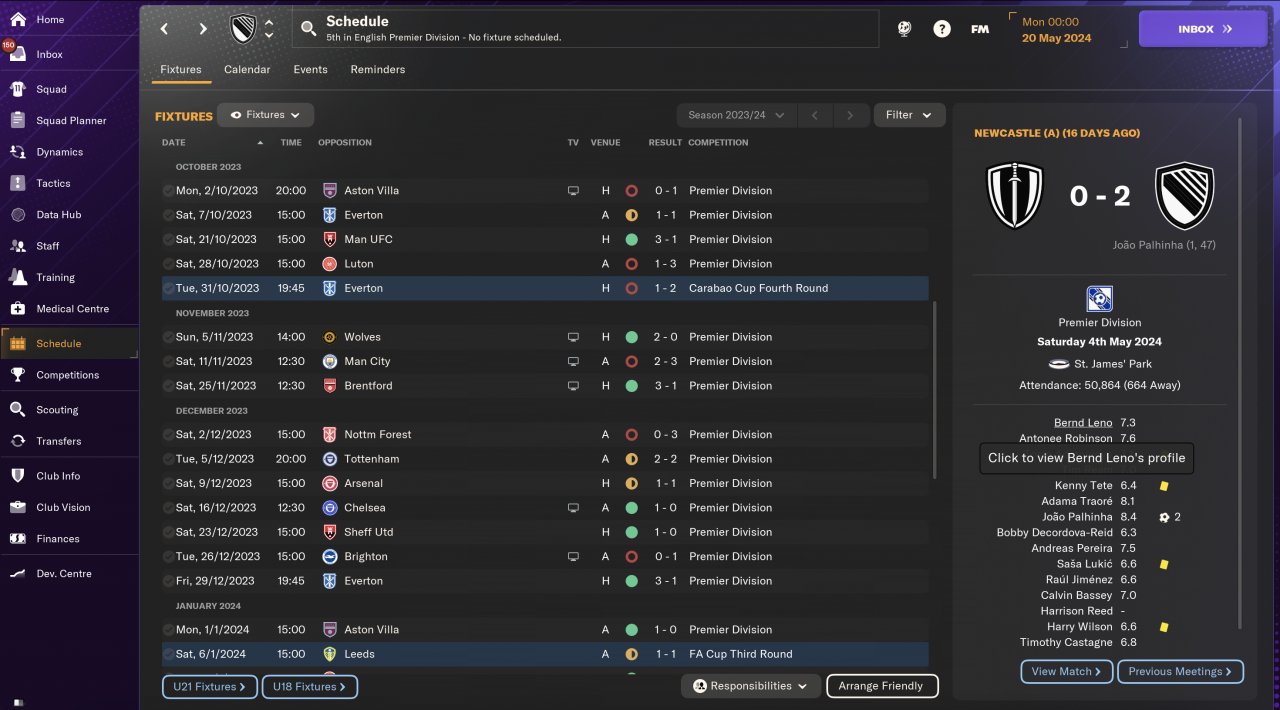Toggle the circle for Luton 28/10/2023
Image resolution: width=1280 pixels, height=710 pixels.
click(168, 264)
